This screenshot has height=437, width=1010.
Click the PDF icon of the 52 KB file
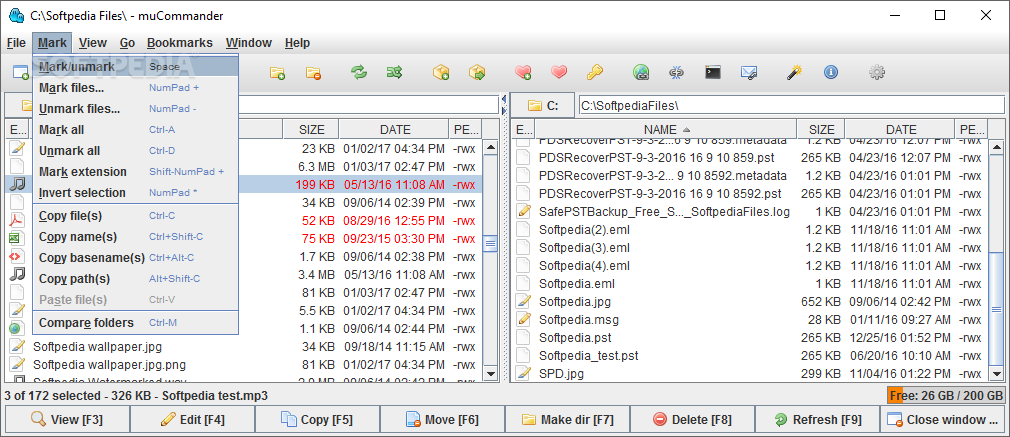[15, 220]
